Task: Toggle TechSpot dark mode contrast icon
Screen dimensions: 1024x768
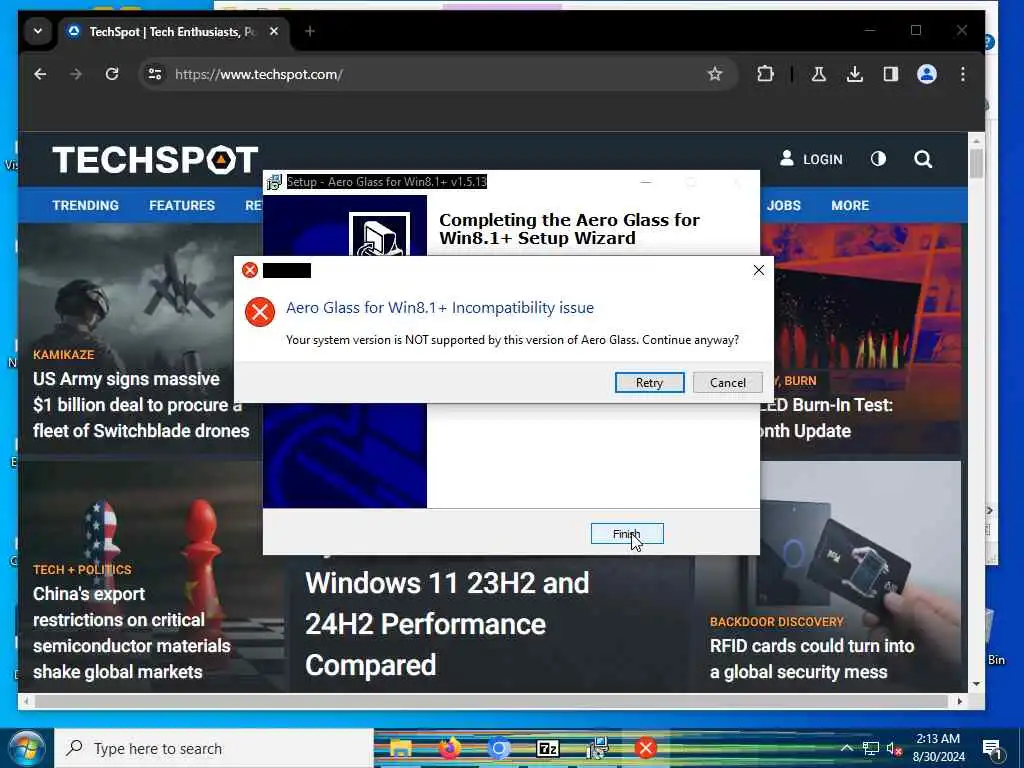Action: pos(878,159)
